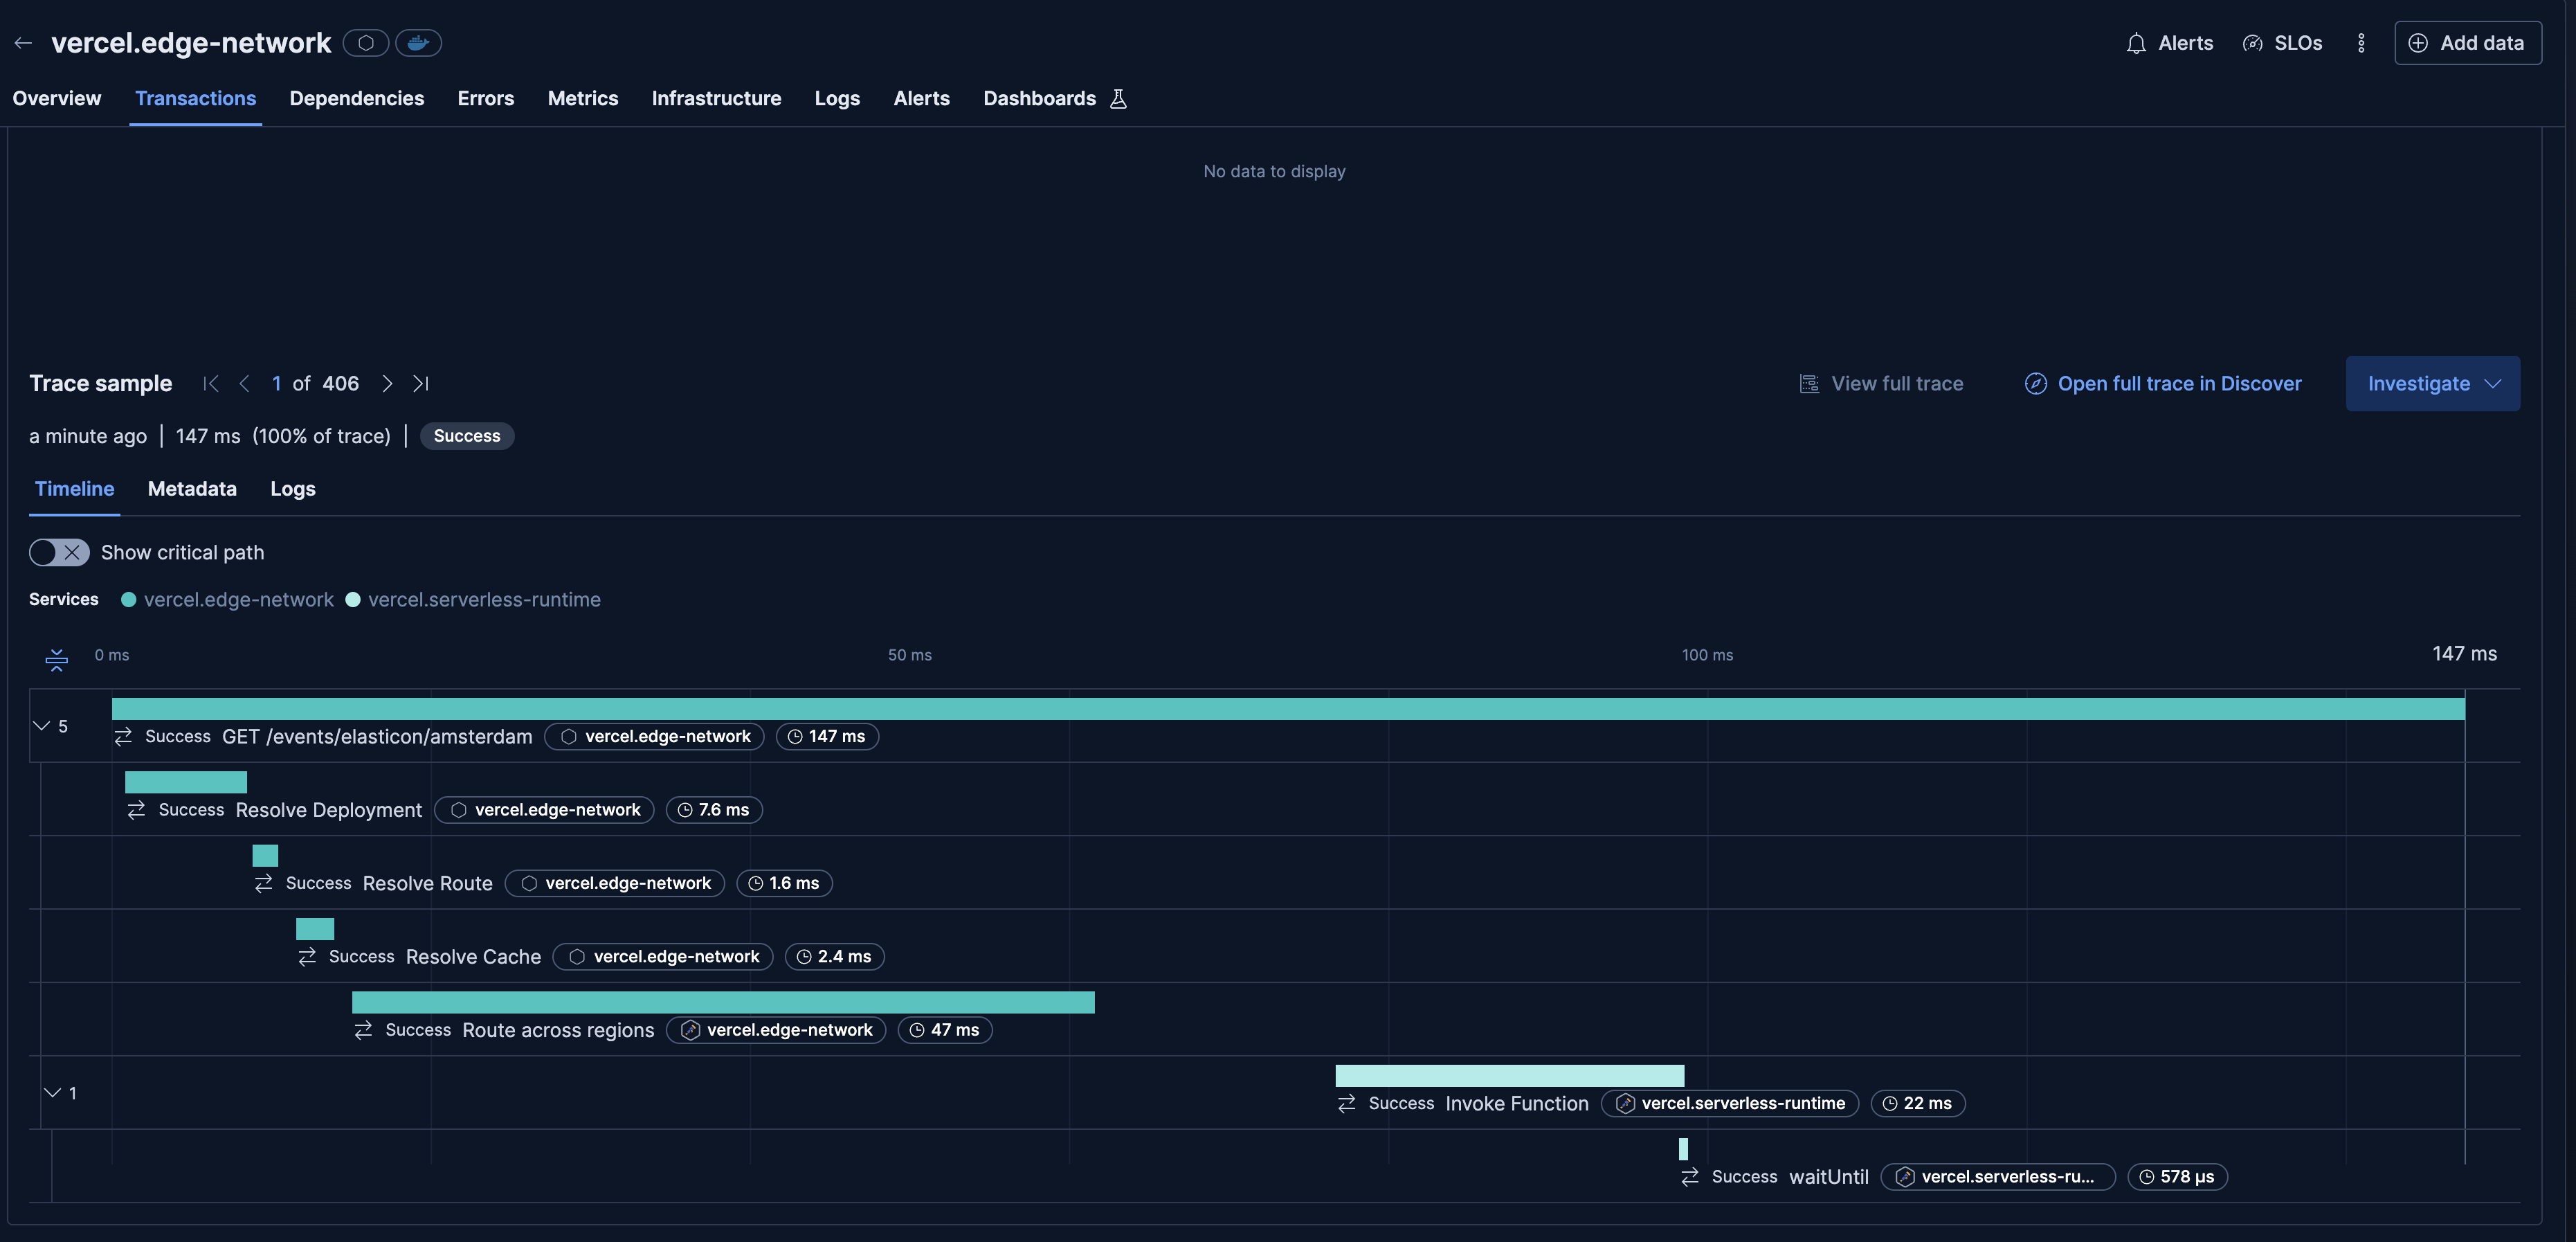Click transaction icon on GET /events row
The width and height of the screenshot is (2576, 1242).
click(x=123, y=737)
